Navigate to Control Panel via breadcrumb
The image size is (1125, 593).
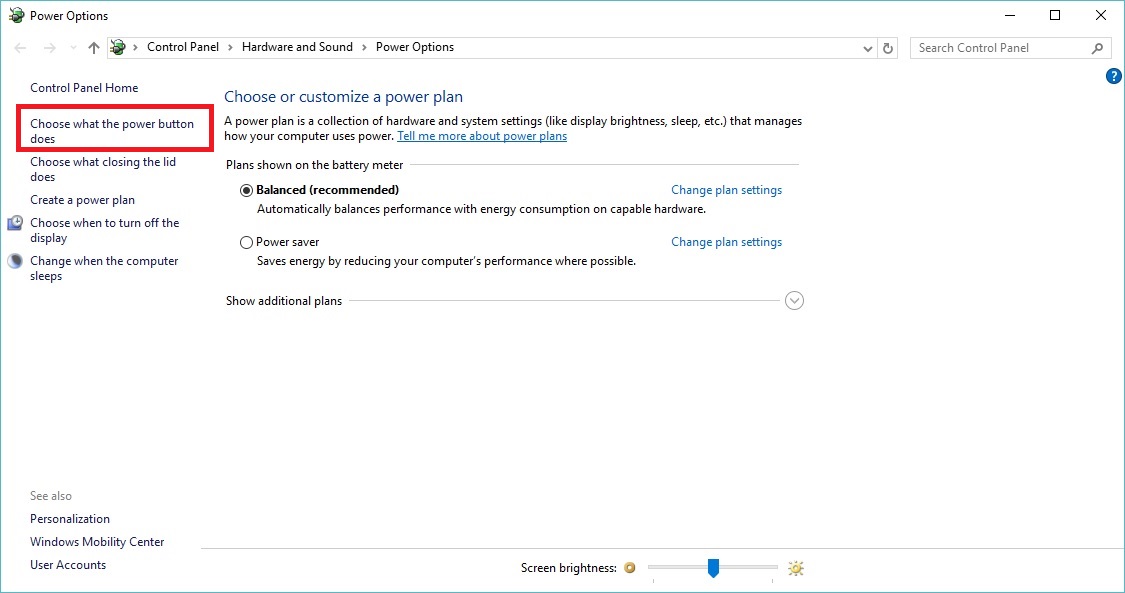click(183, 47)
